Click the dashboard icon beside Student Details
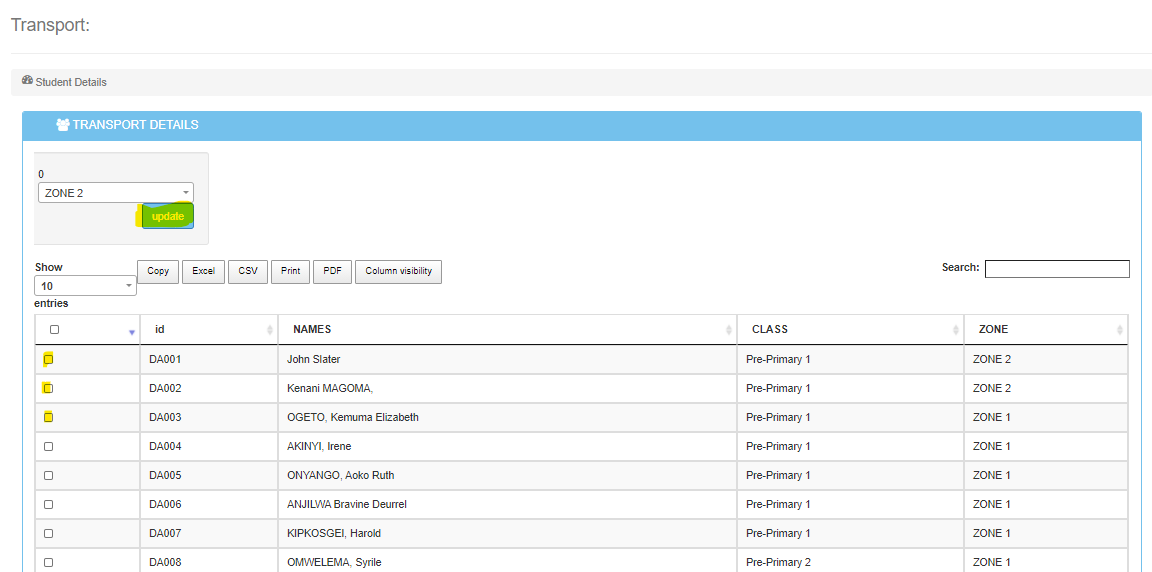 (27, 81)
